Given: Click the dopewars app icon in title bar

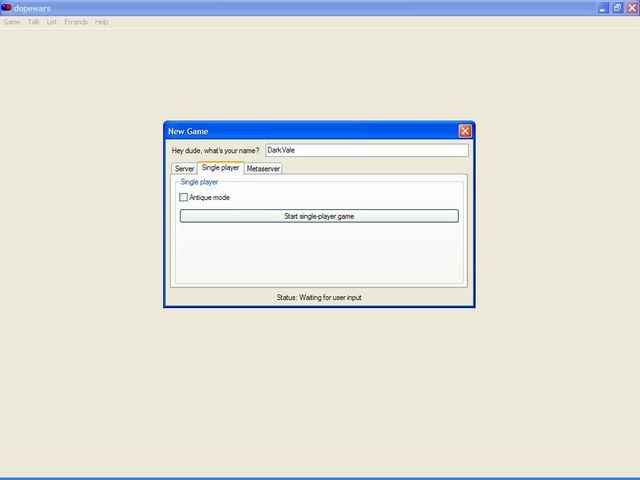Looking at the screenshot, I should 6,7.
